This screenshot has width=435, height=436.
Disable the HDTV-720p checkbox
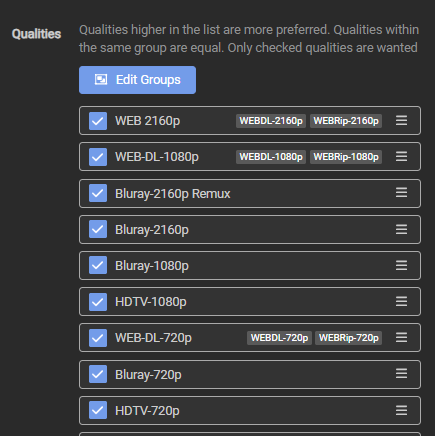tap(98, 410)
